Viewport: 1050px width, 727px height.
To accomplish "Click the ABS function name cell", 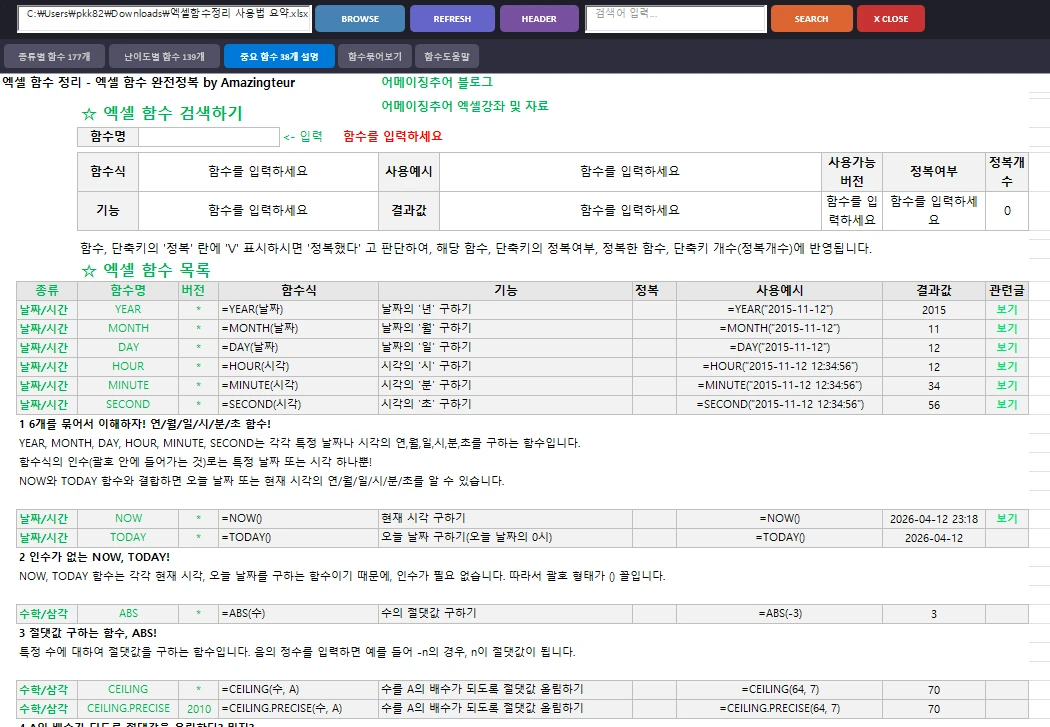I will [128, 613].
